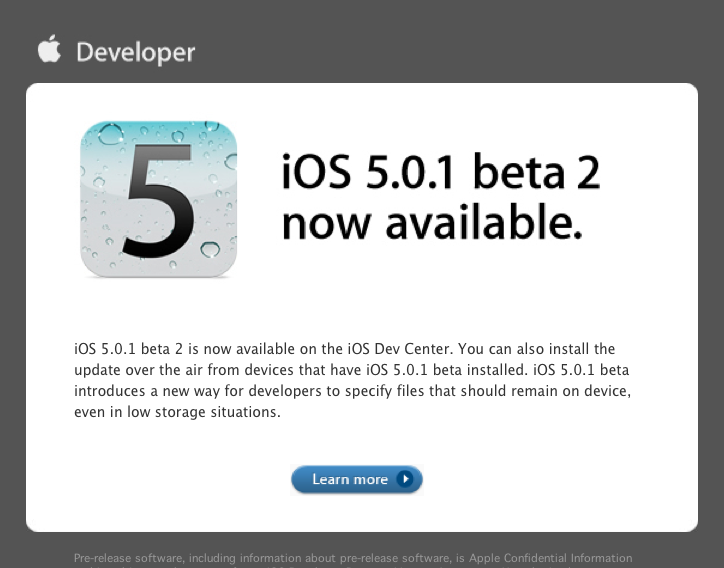Click the headline "iOS 5.0.1 beta 2"

pyautogui.click(x=441, y=172)
